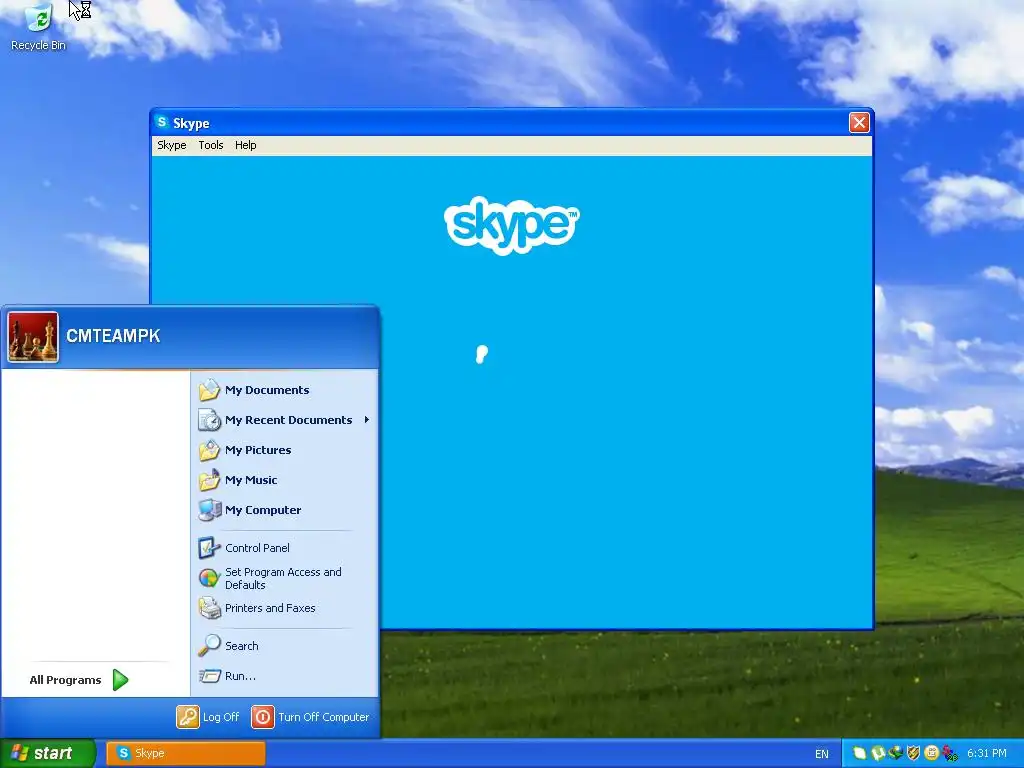1024x768 pixels.
Task: Open the Skype menu in the menu bar
Action: pyautogui.click(x=172, y=145)
